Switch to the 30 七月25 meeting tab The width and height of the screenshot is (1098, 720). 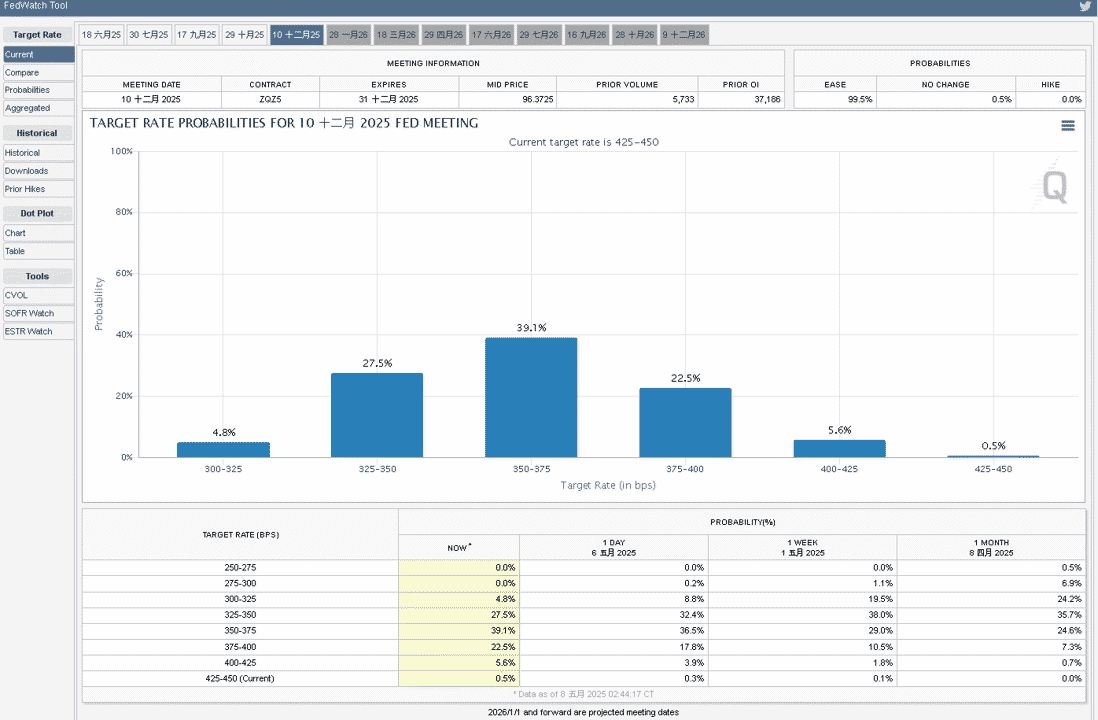point(149,35)
